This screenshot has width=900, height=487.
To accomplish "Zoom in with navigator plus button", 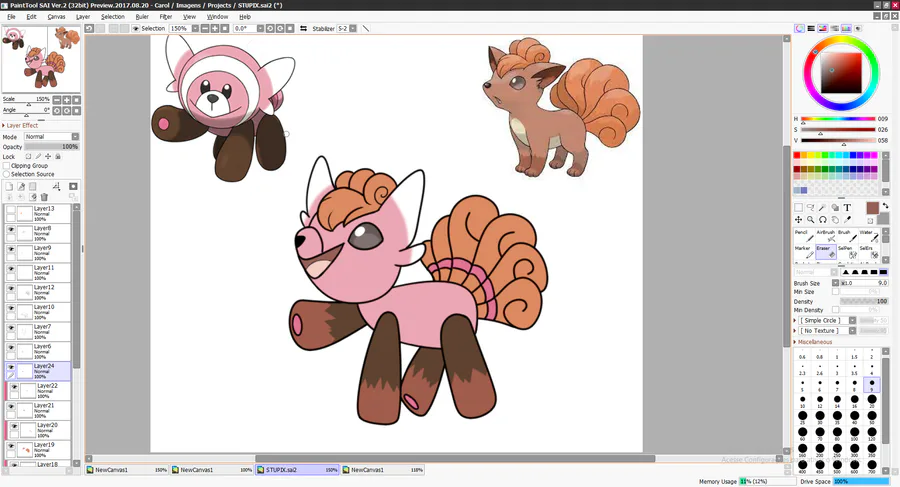I will point(67,99).
